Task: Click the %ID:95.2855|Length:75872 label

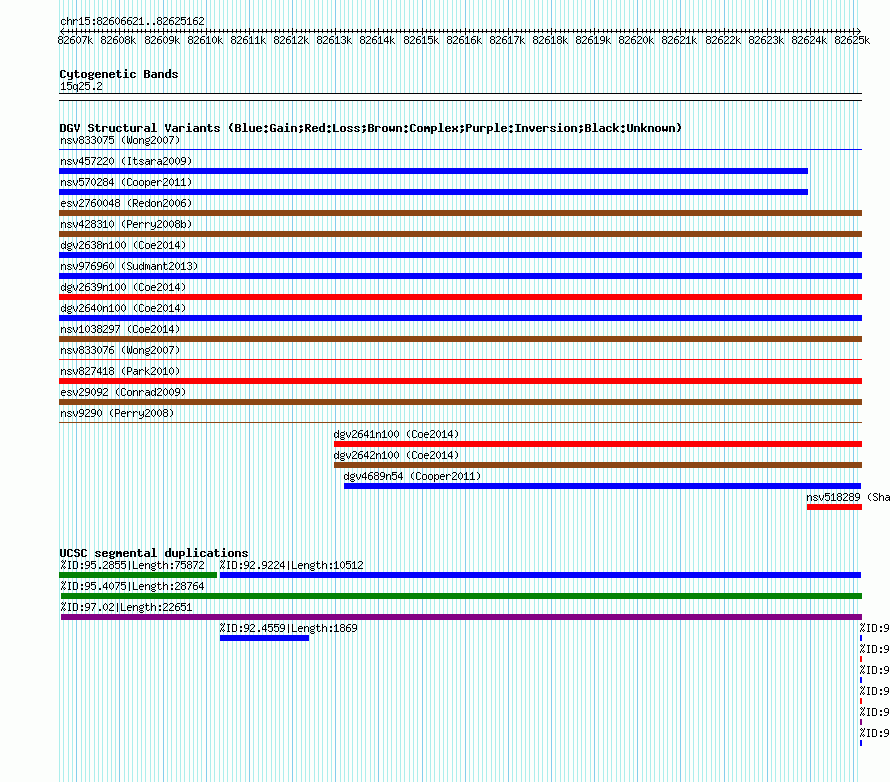Action: [x=132, y=565]
